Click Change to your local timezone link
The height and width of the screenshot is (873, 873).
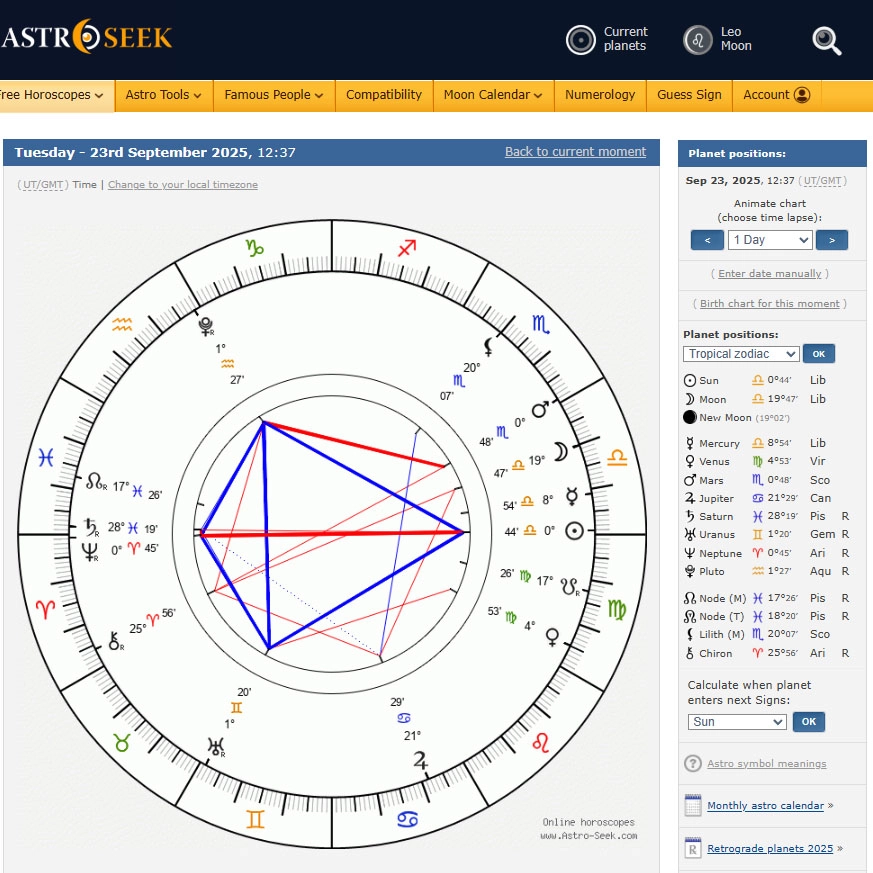[183, 185]
